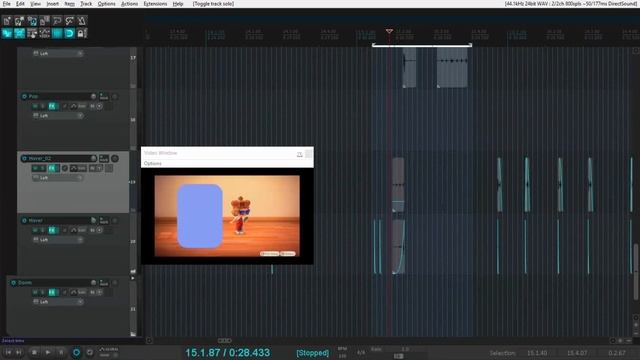Toggle snap button in main toolbar
Image resolution: width=640 pixels, height=360 pixels.
tap(69, 33)
